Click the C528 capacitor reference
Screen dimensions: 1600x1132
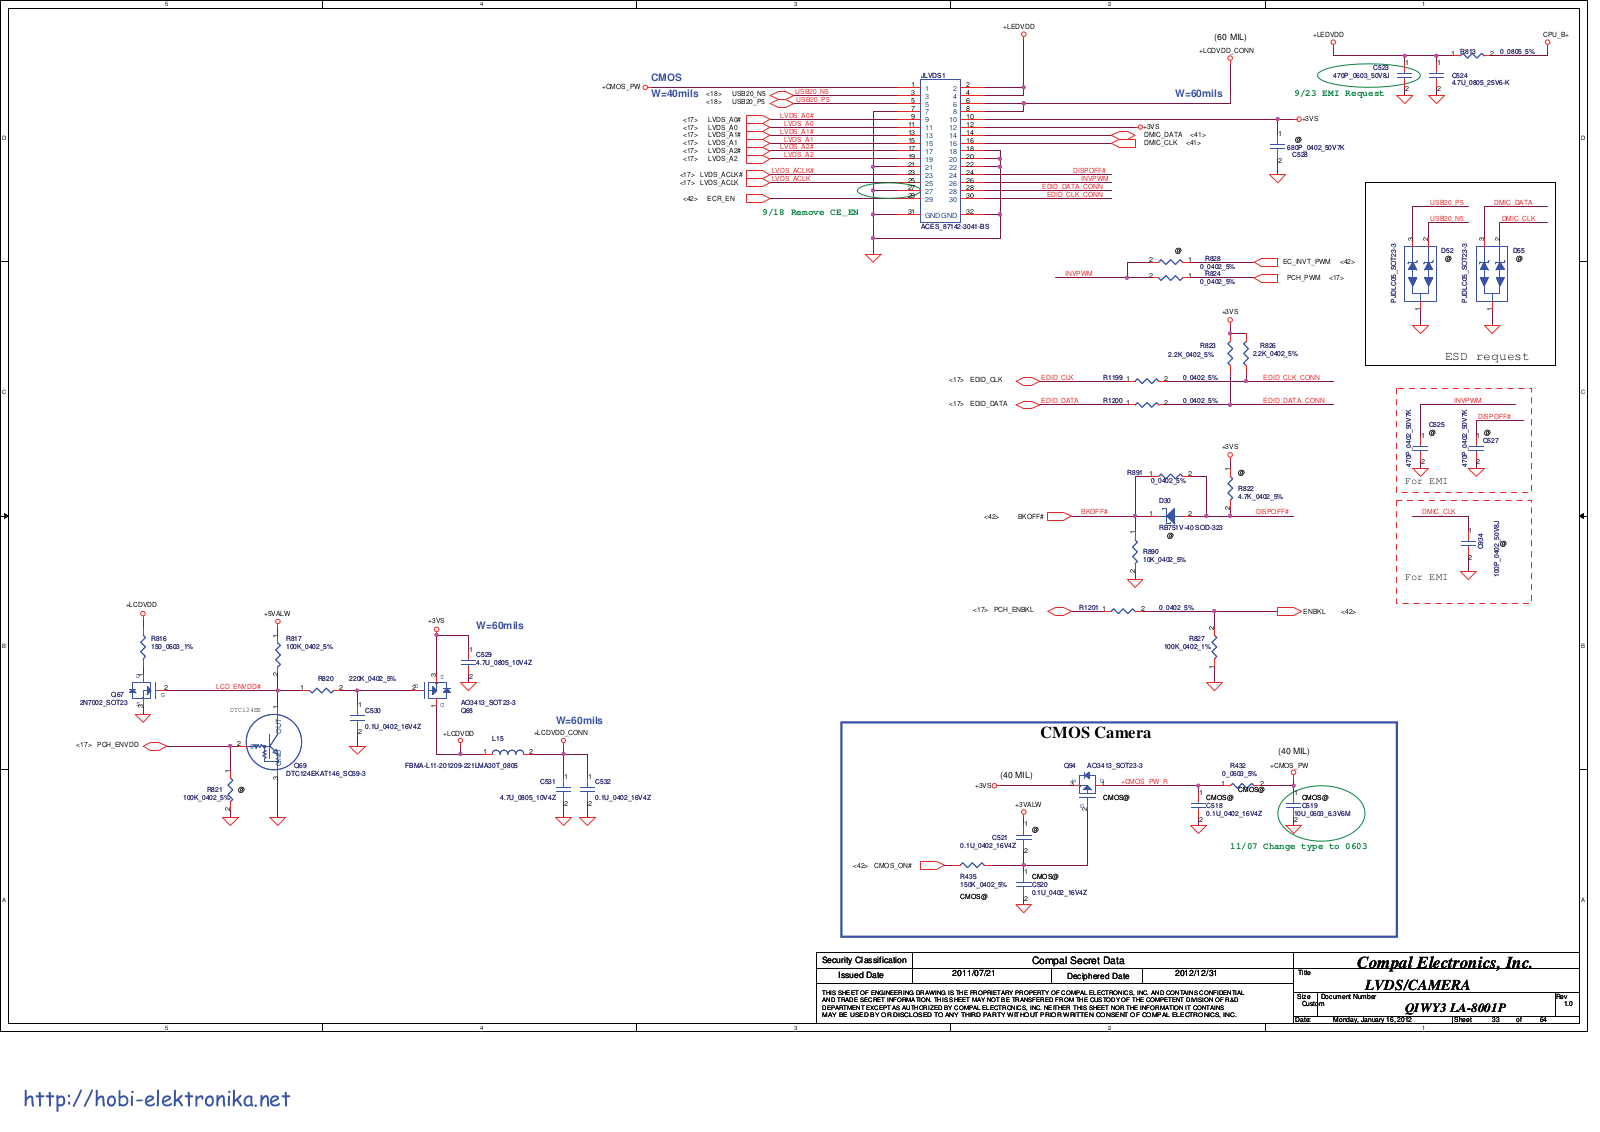tap(1299, 155)
